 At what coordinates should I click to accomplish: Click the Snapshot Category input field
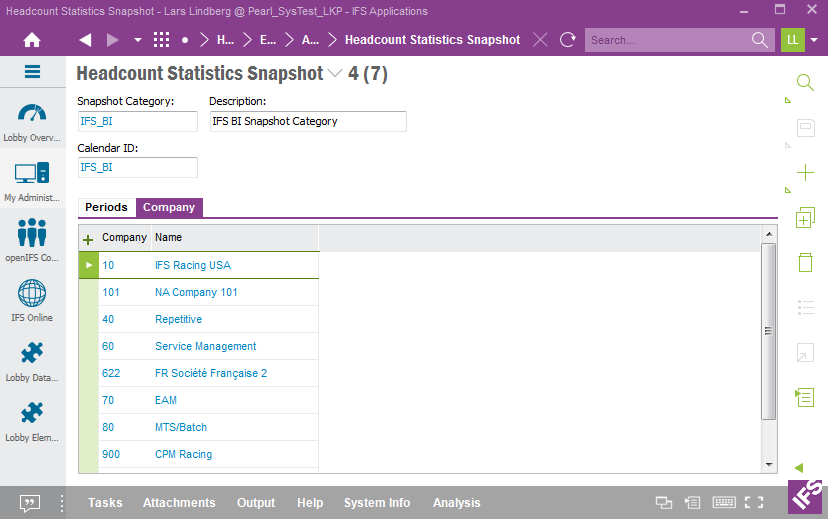tap(137, 121)
